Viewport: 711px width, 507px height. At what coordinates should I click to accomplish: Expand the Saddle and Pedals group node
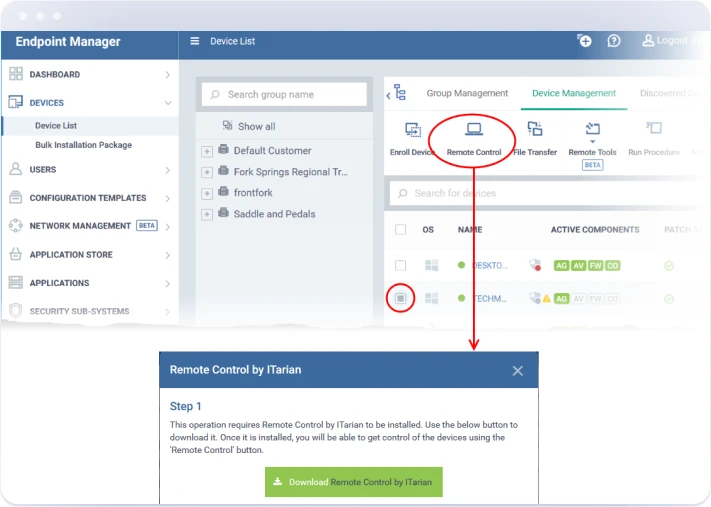click(207, 214)
